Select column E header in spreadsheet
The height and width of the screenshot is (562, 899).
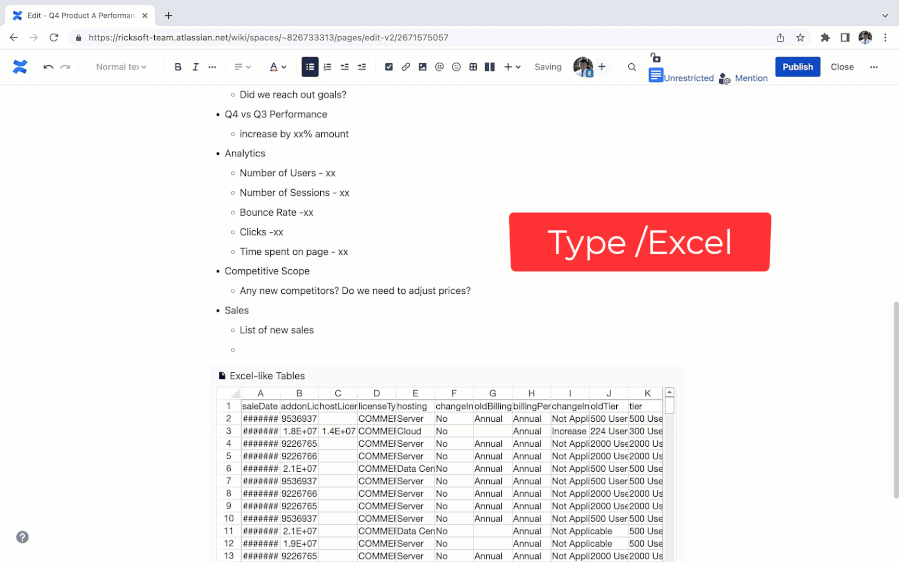[415, 393]
